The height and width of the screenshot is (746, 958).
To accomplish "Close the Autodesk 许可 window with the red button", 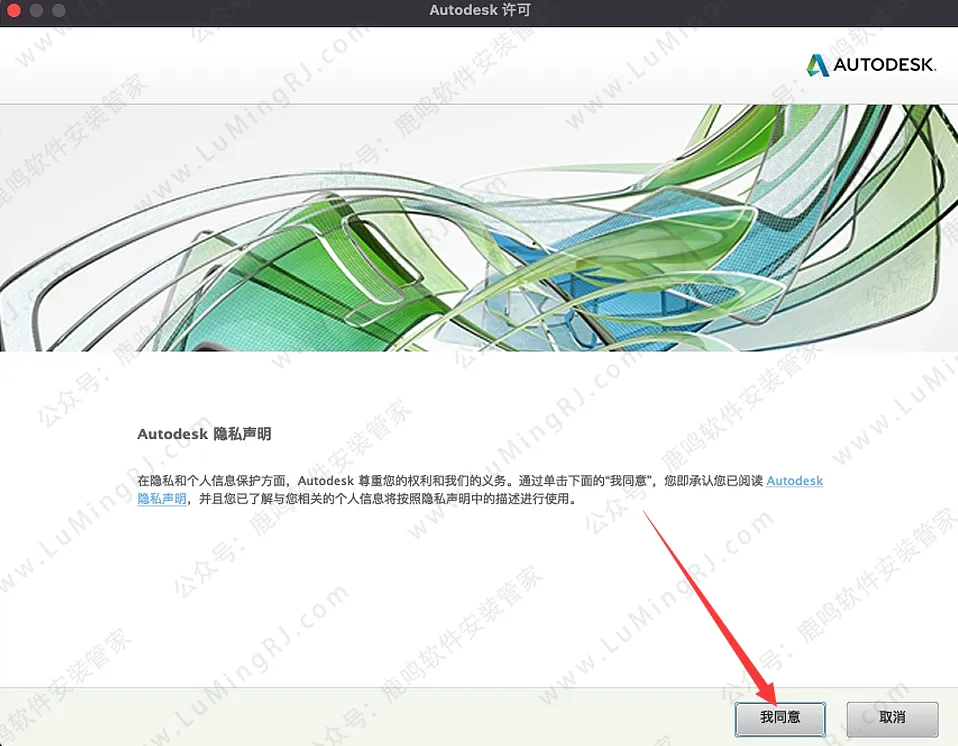I will (x=14, y=10).
